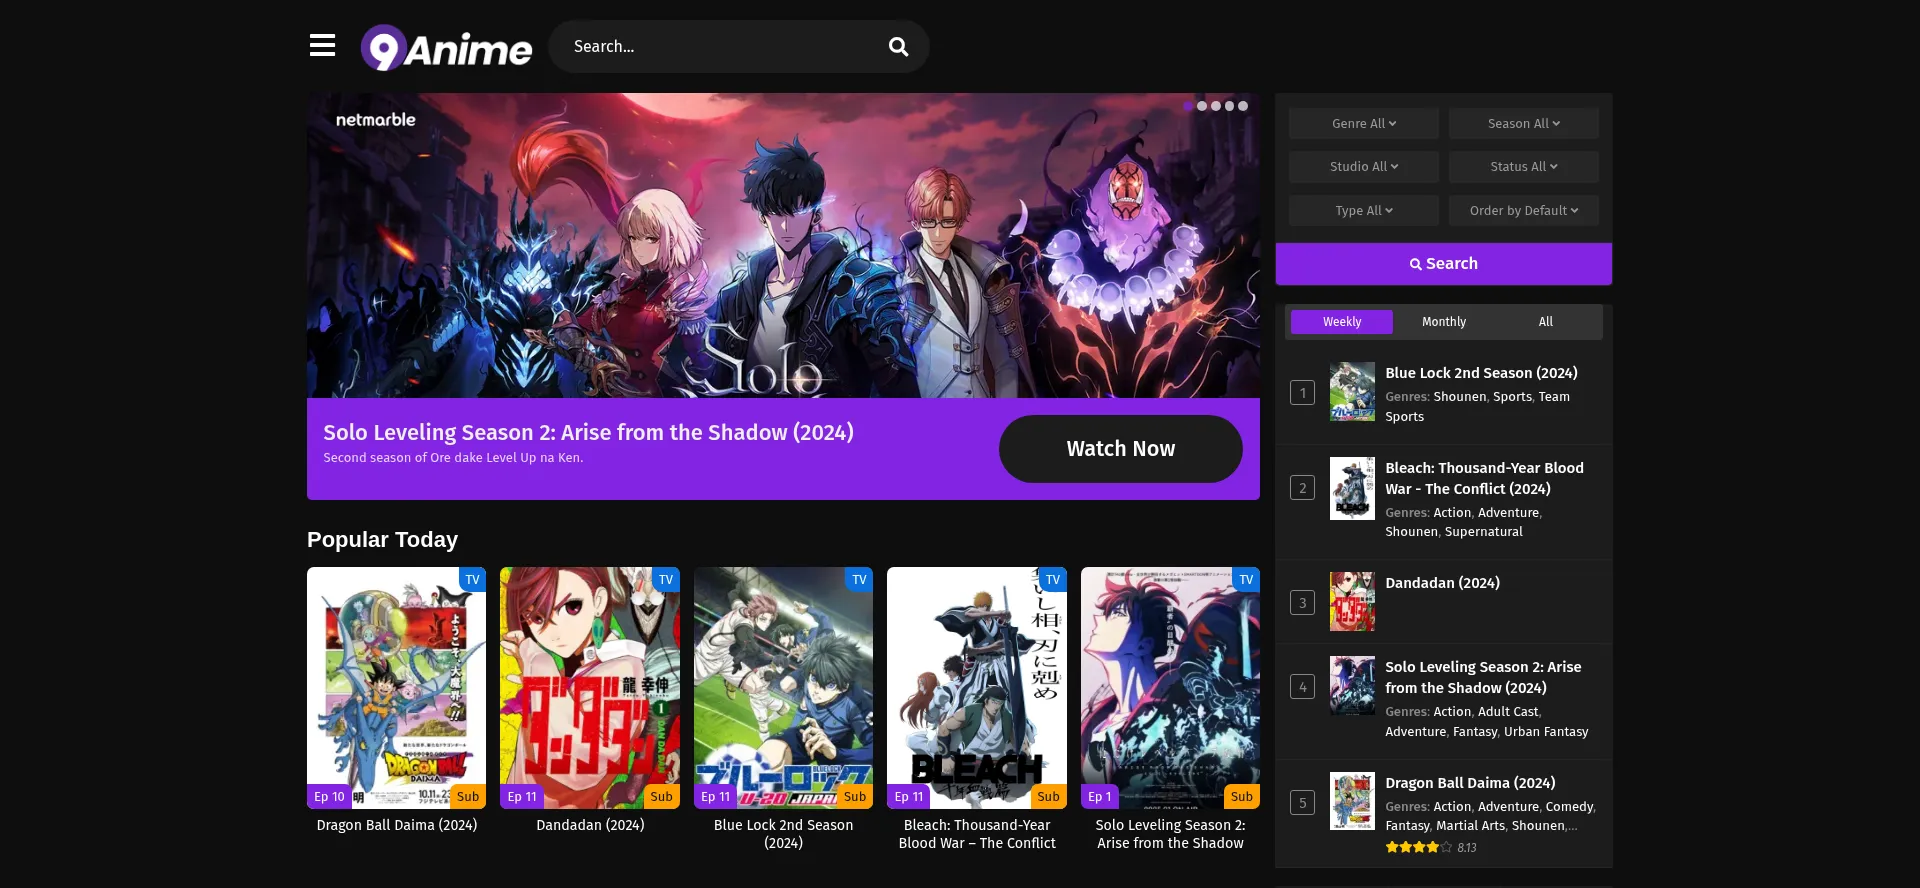Click the Watch Now button

click(x=1121, y=449)
